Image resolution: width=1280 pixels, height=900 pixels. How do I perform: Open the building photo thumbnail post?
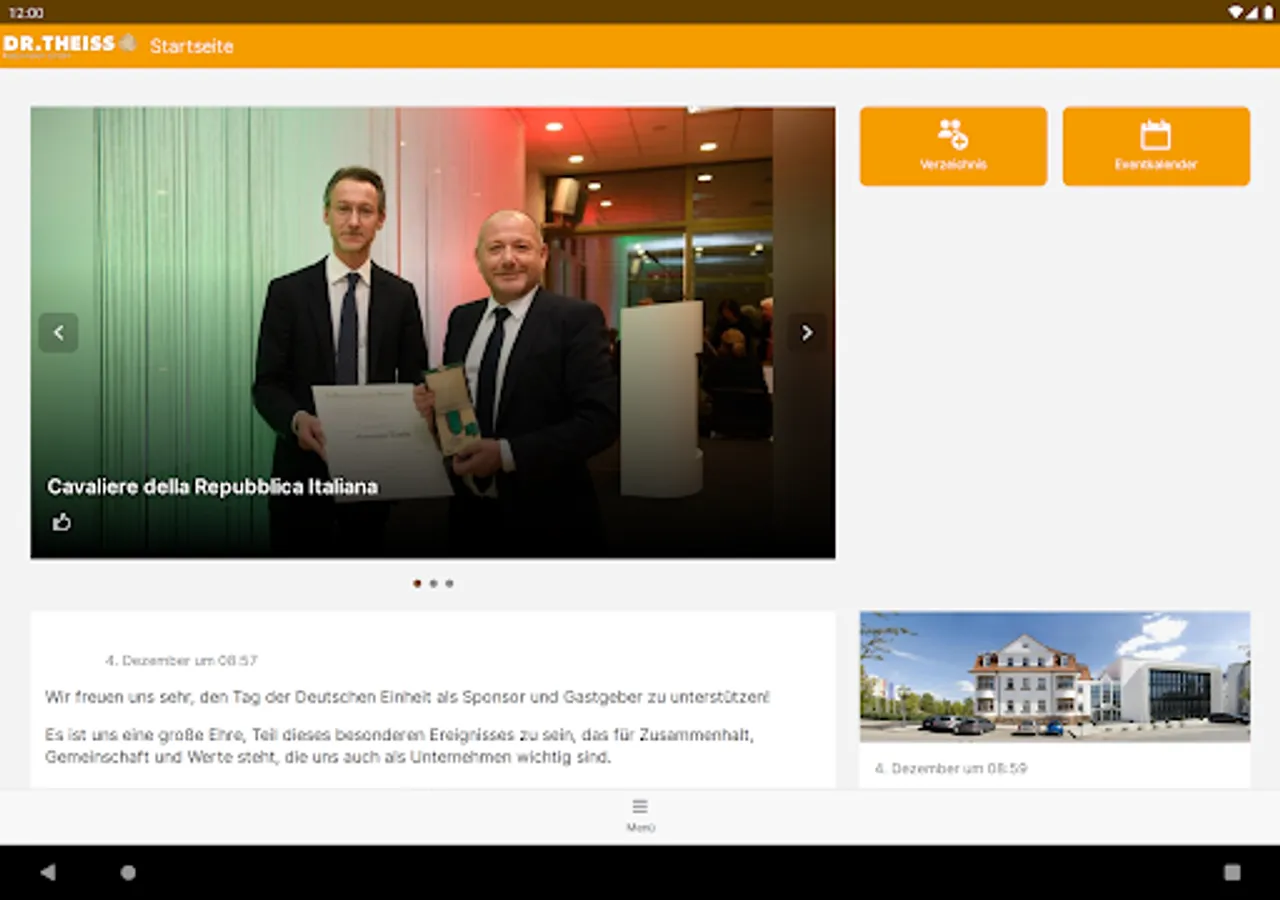[x=1054, y=676]
